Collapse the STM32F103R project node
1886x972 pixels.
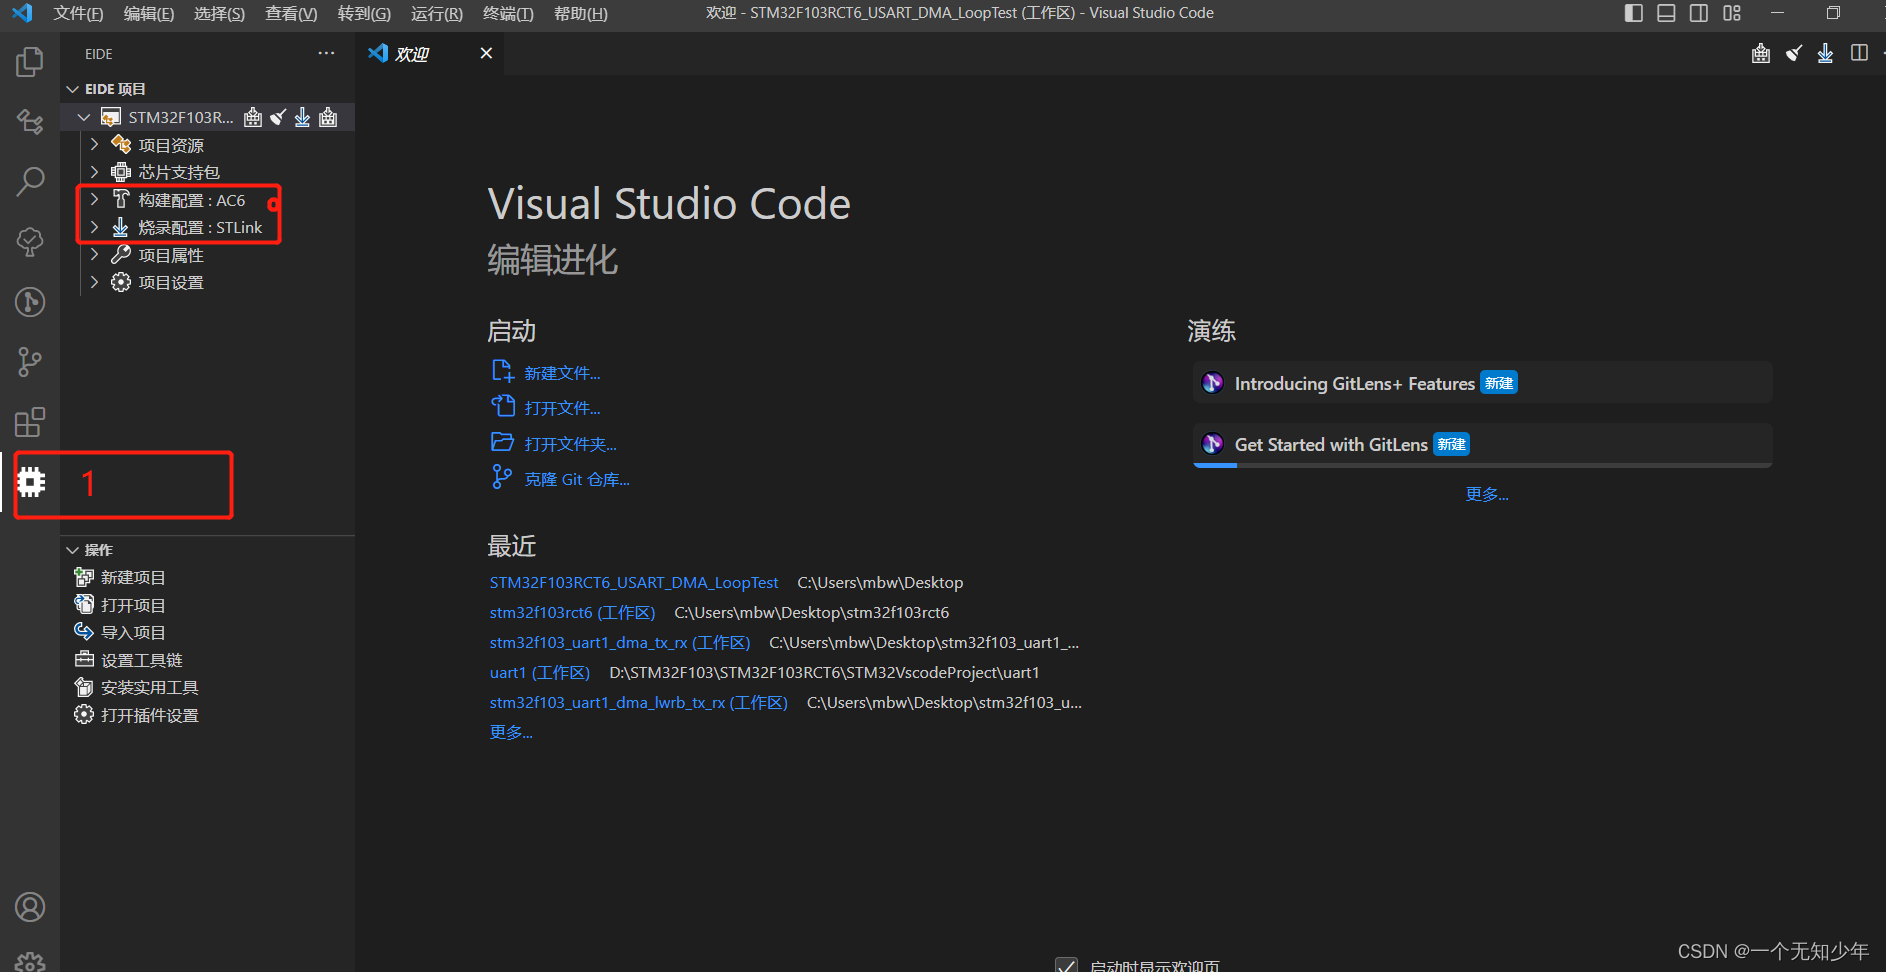tap(84, 117)
